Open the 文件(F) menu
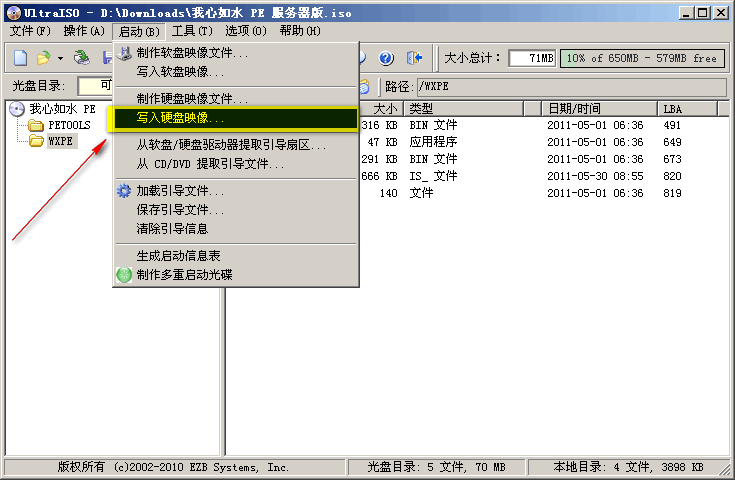The image size is (735, 480). (30, 31)
